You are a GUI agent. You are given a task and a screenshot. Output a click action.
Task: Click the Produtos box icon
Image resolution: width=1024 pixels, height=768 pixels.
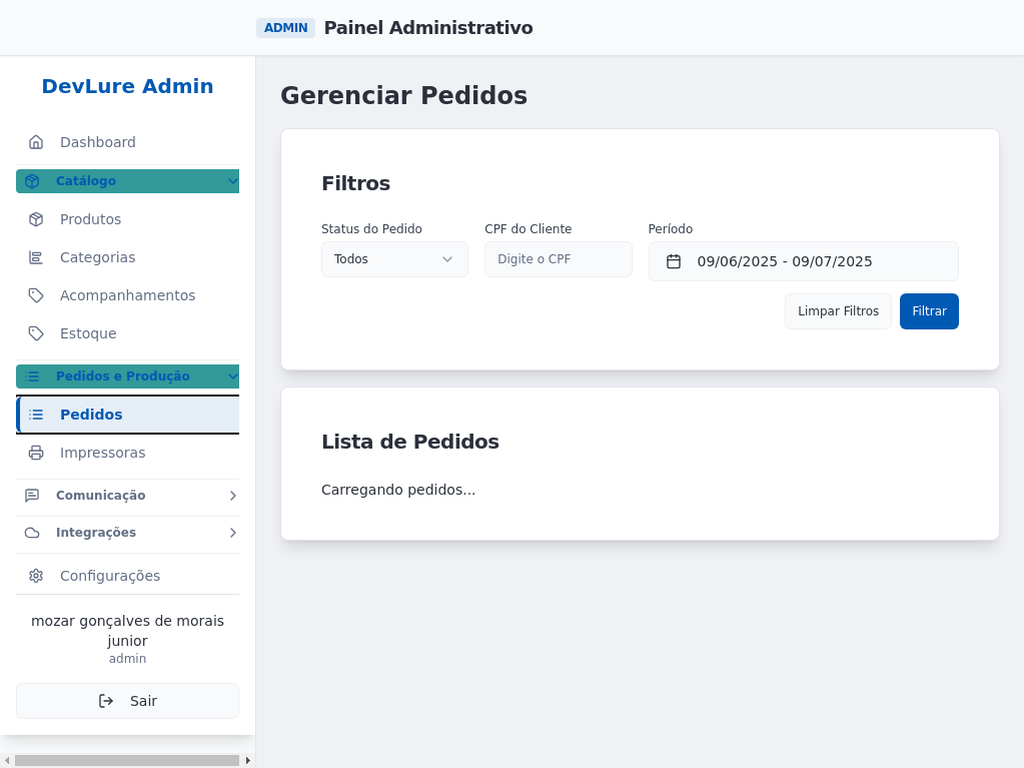tap(36, 219)
